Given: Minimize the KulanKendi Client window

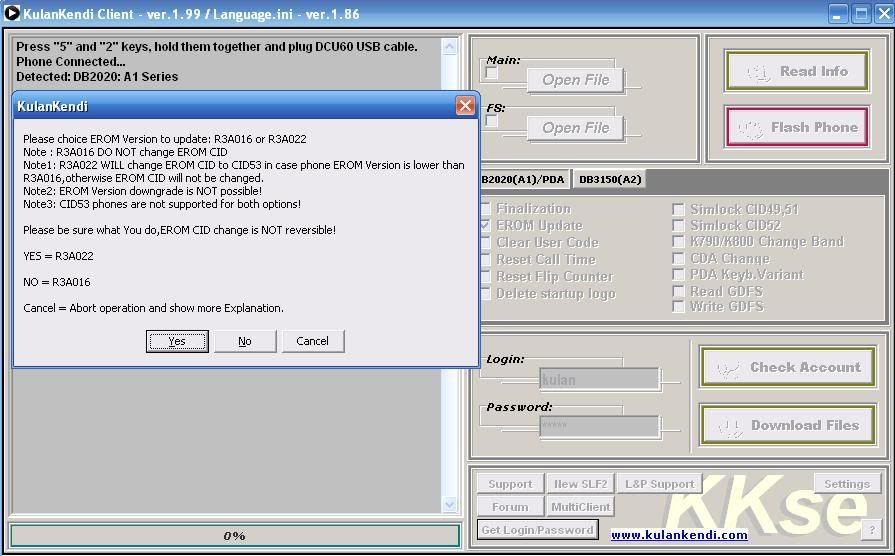Looking at the screenshot, I should point(837,13).
